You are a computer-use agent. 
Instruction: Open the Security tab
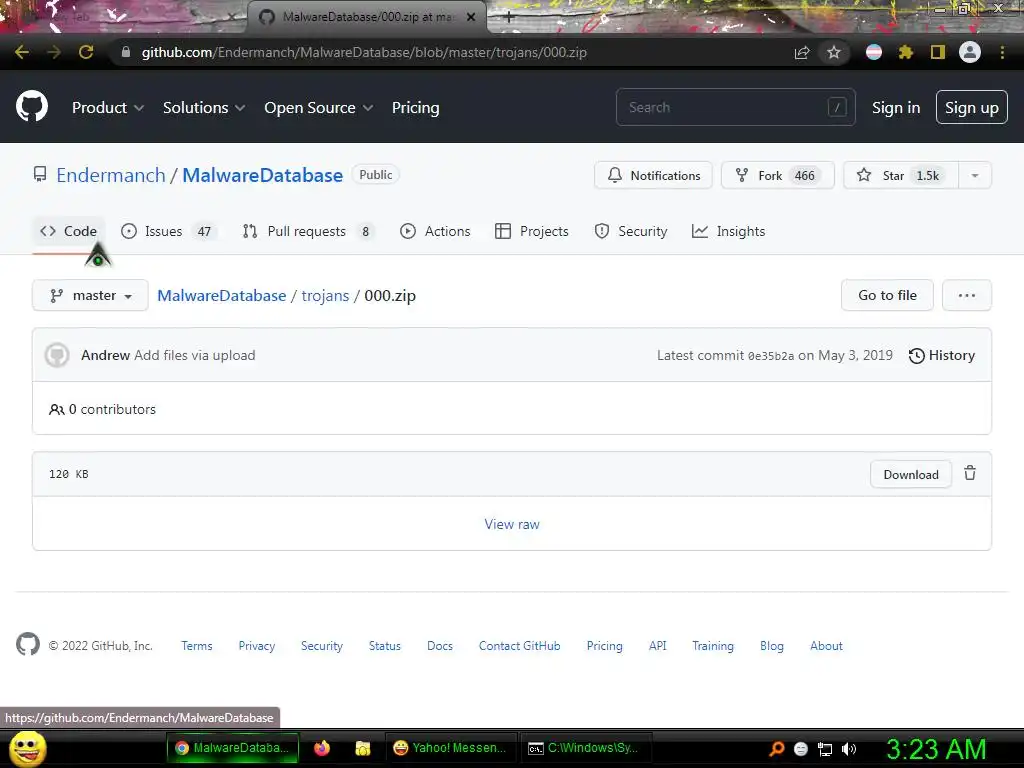(631, 231)
